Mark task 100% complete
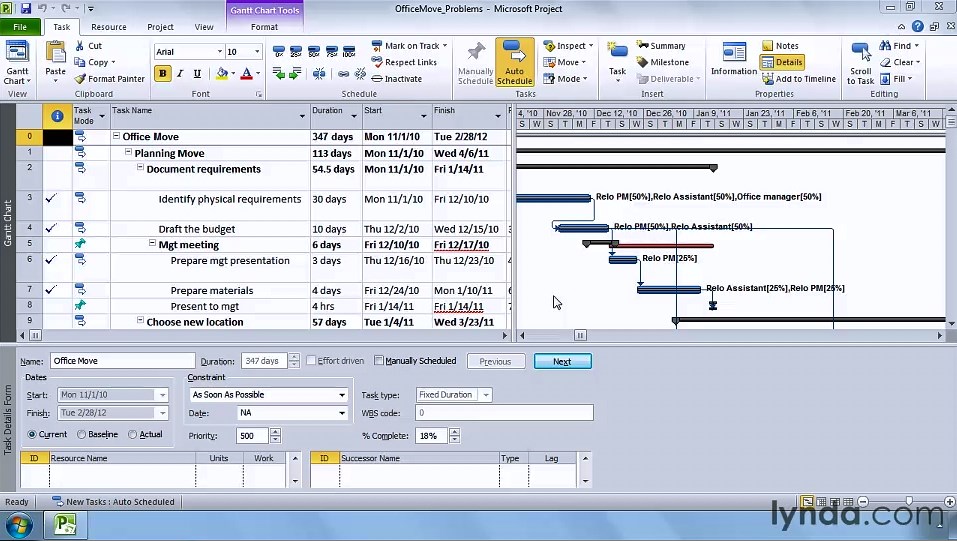This screenshot has width=957, height=541. (x=349, y=51)
